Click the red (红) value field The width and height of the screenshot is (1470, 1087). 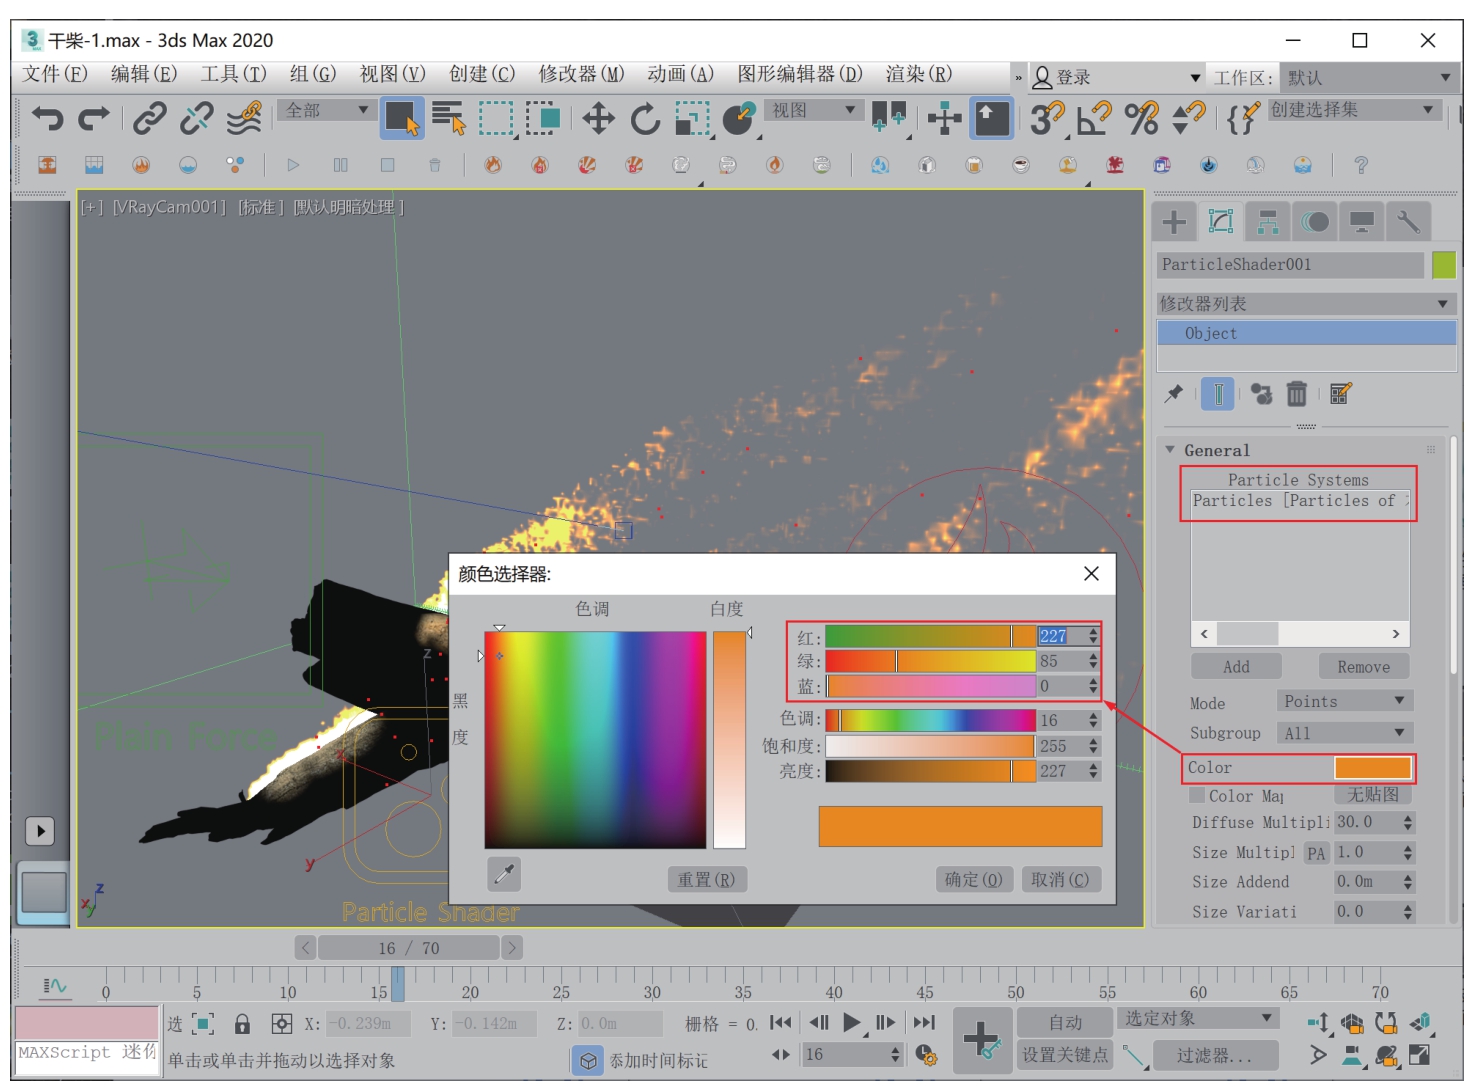pos(1060,636)
